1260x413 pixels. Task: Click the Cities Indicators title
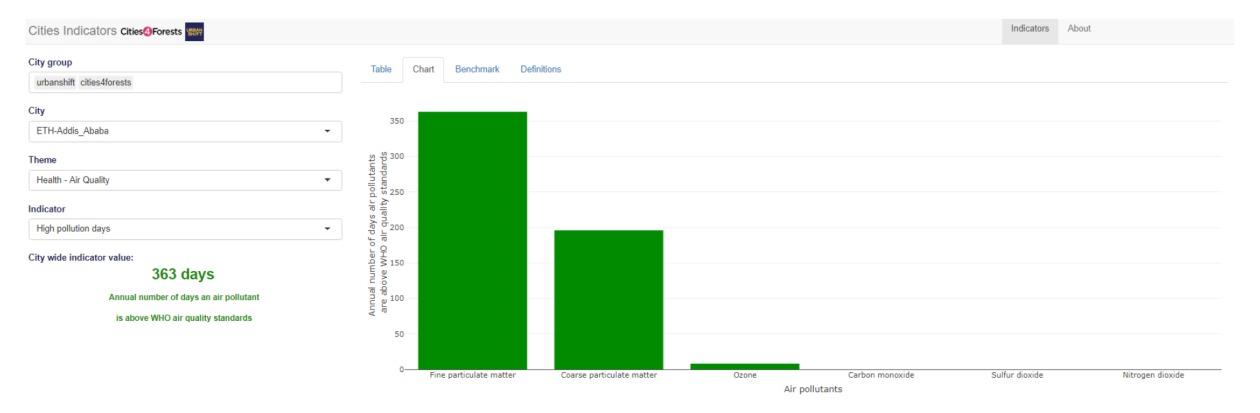tap(73, 31)
